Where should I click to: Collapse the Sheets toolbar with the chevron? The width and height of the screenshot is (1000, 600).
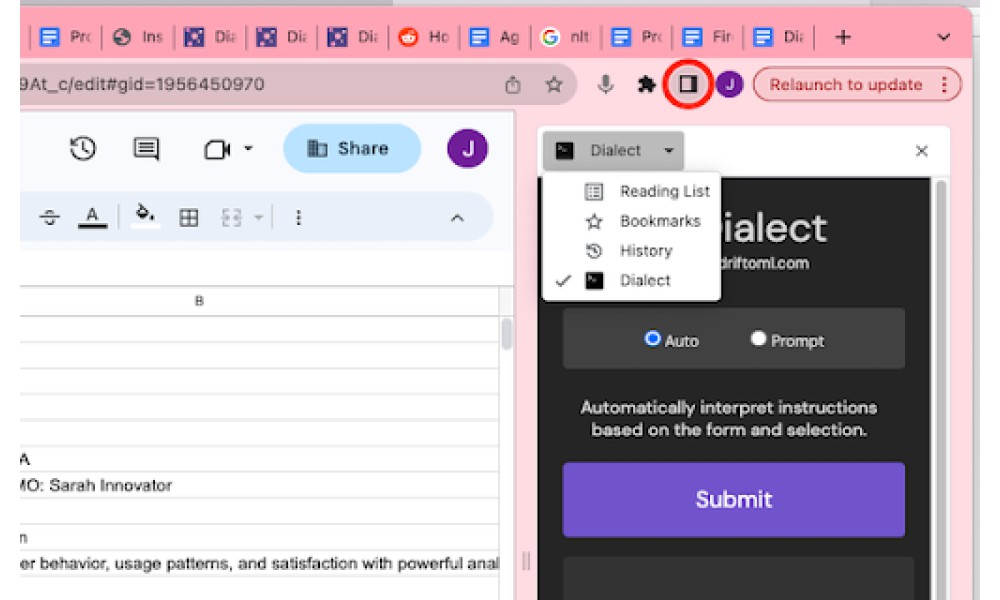457,218
